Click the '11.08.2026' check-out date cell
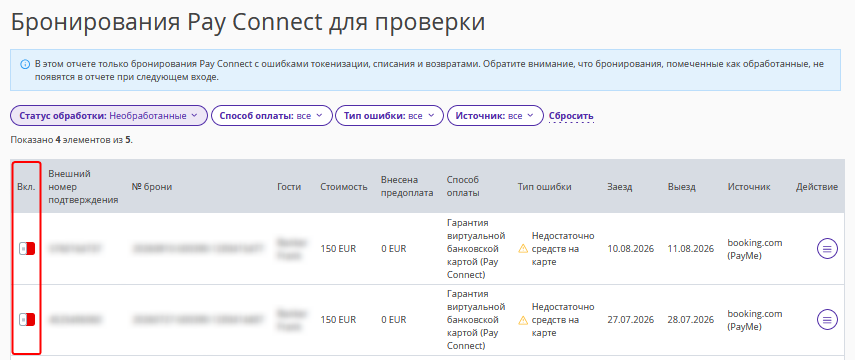Viewport: 855px width, 360px height. coord(690,249)
